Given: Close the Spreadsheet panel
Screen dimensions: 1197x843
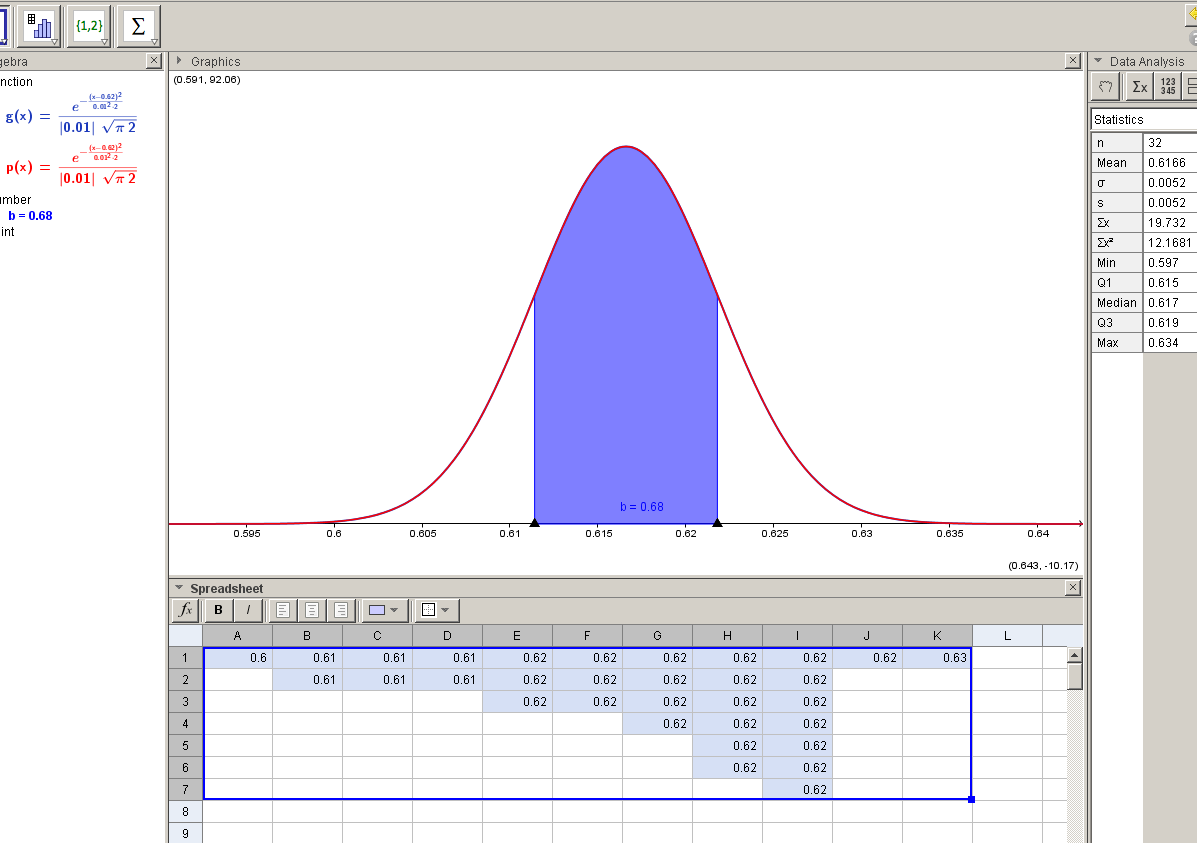Looking at the screenshot, I should pos(1073,587).
